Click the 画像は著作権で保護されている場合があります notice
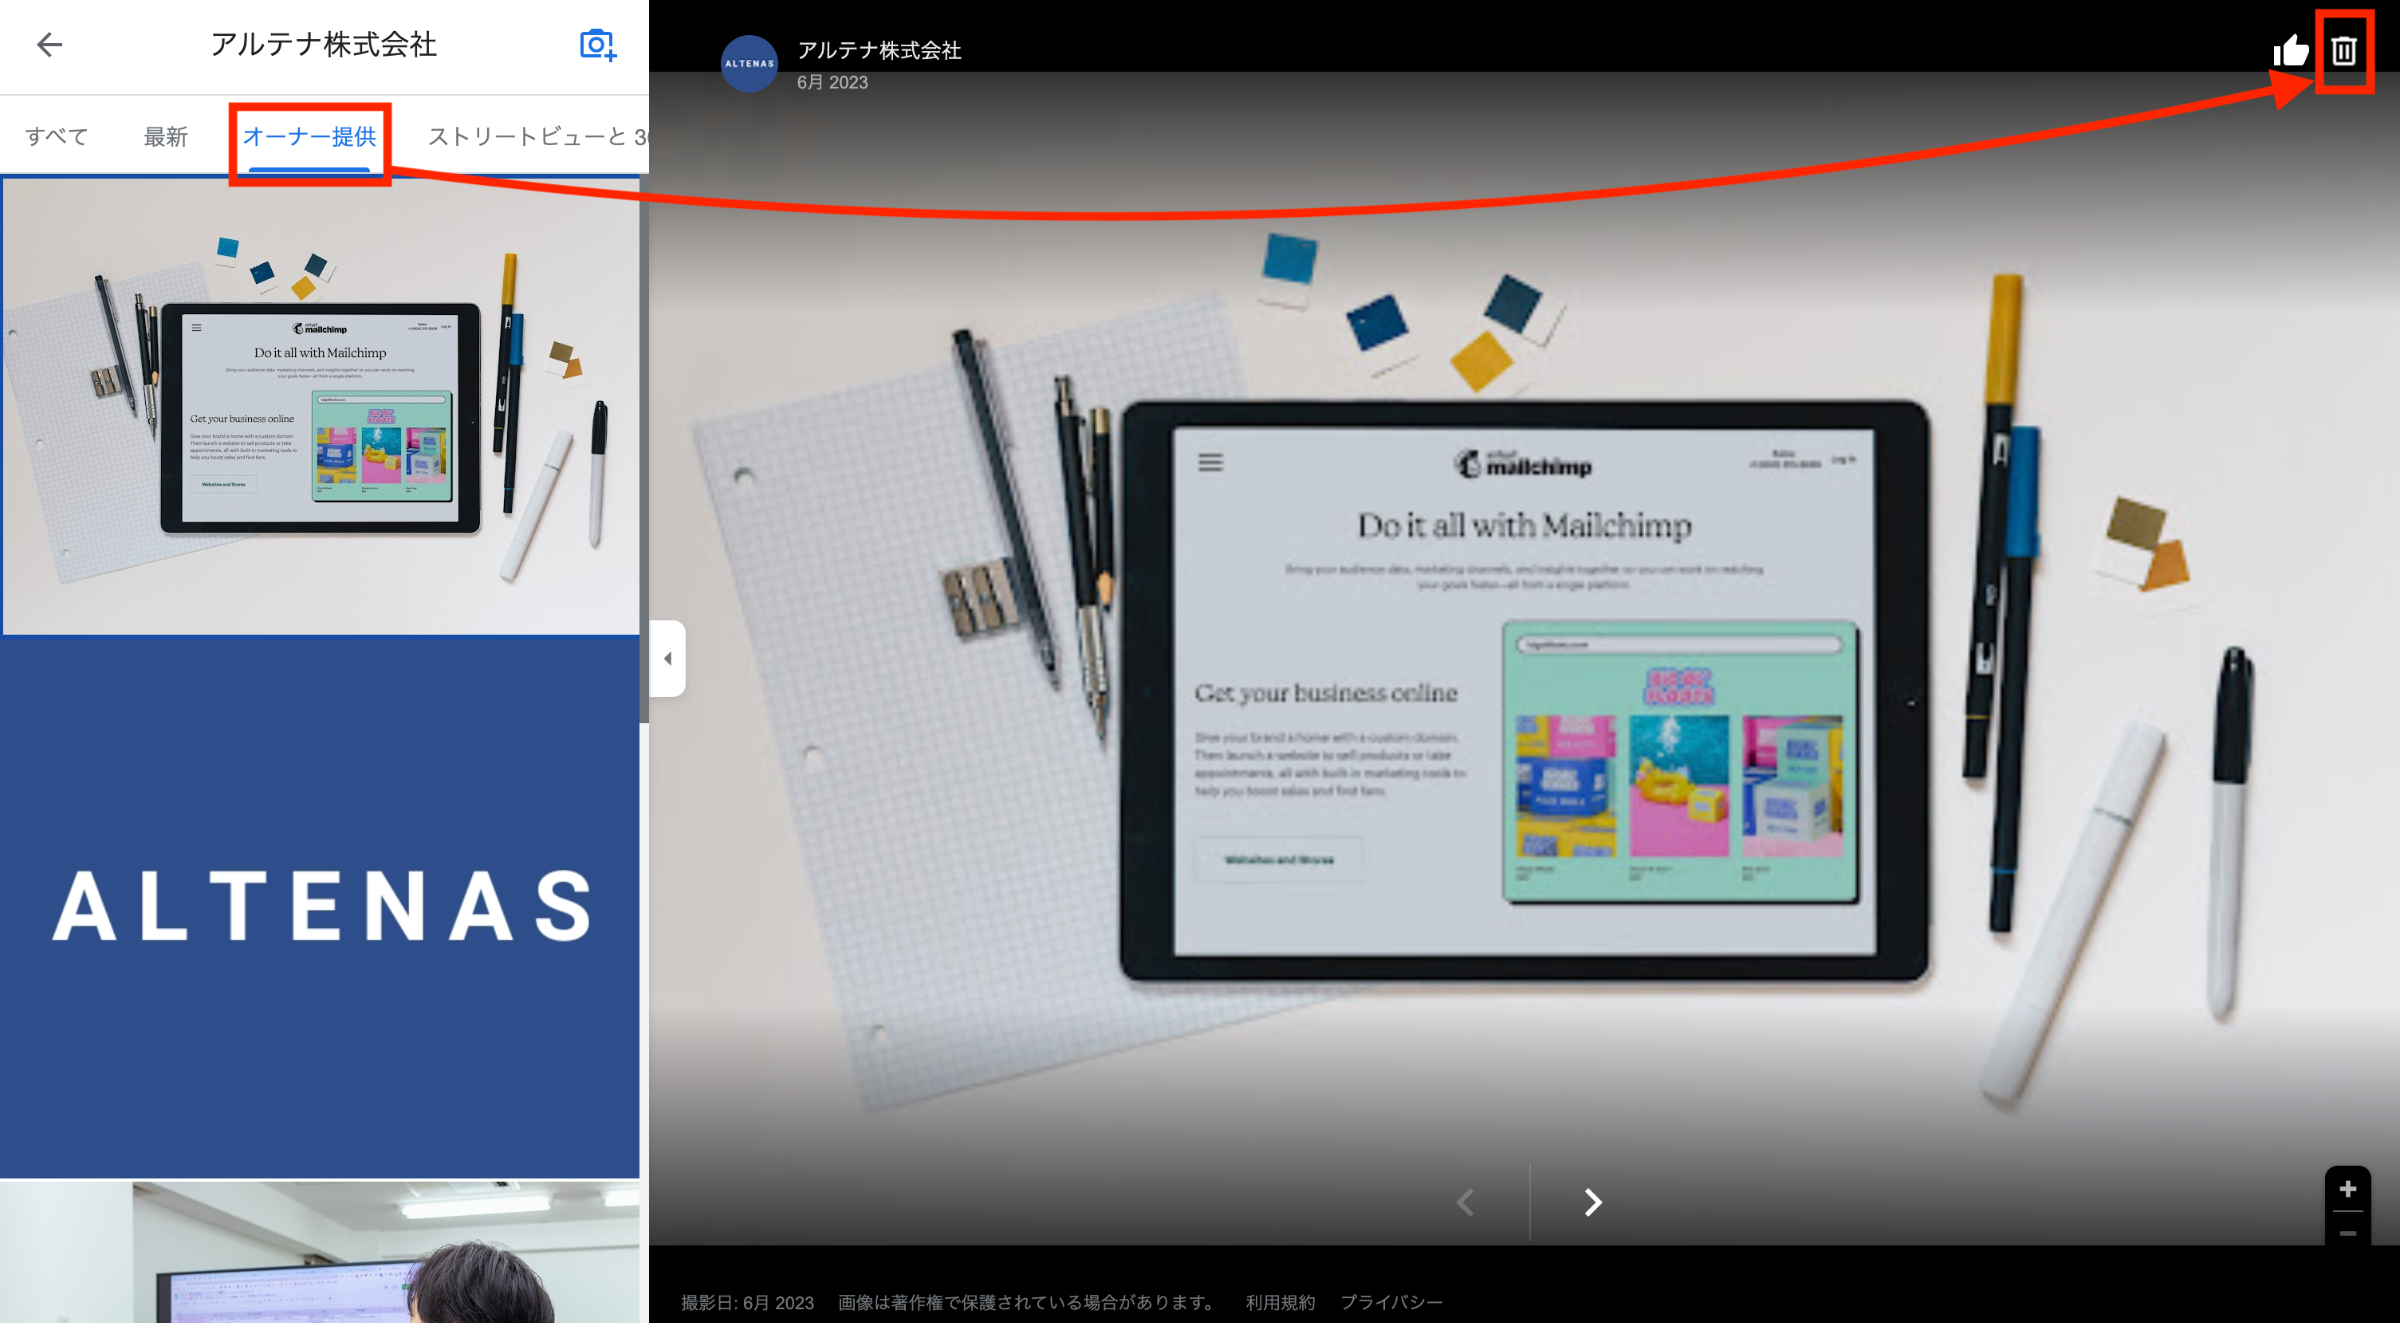Image resolution: width=2400 pixels, height=1323 pixels. pos(1028,1302)
